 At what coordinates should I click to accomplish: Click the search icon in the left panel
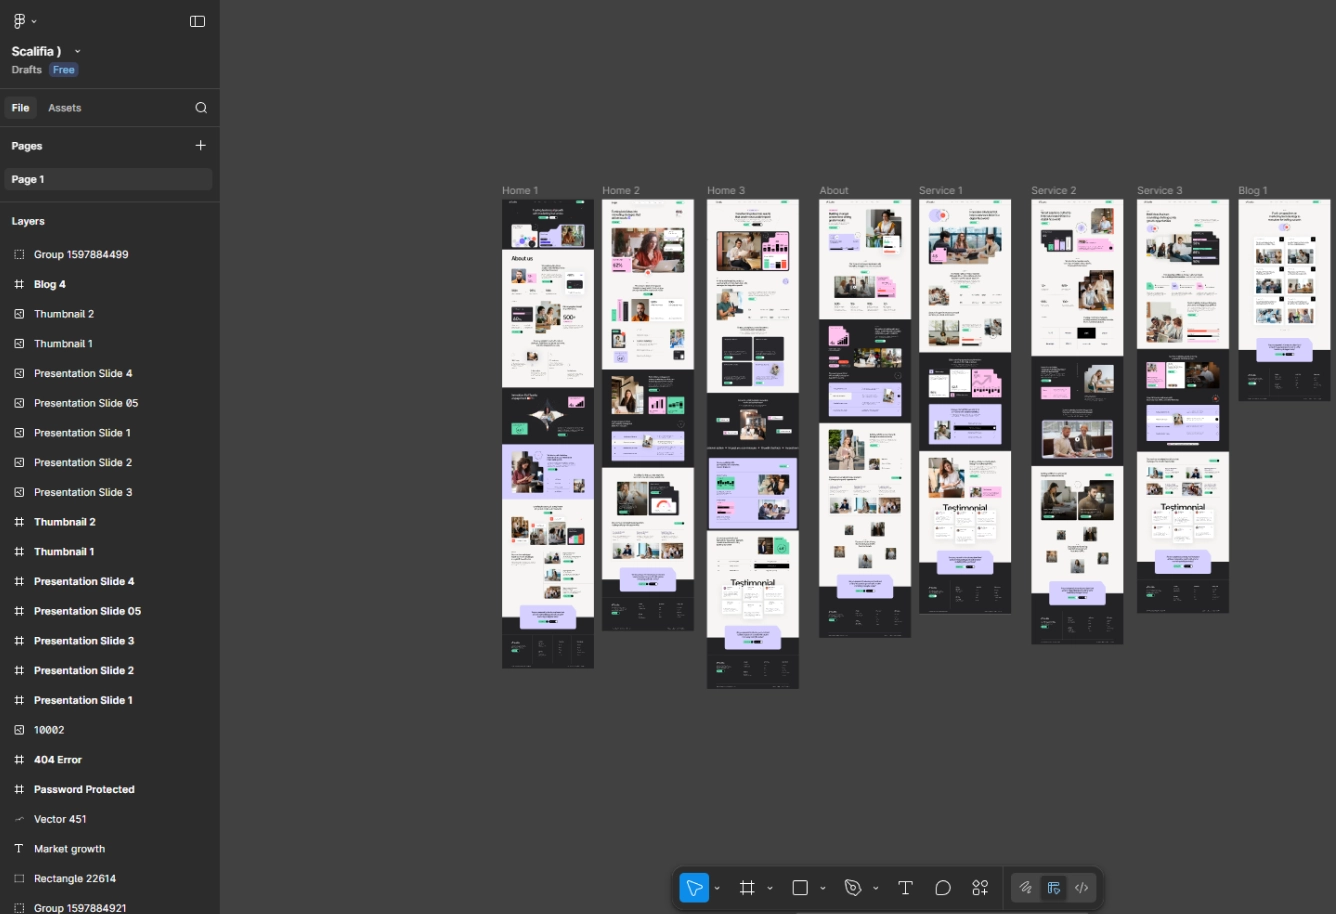pos(201,108)
